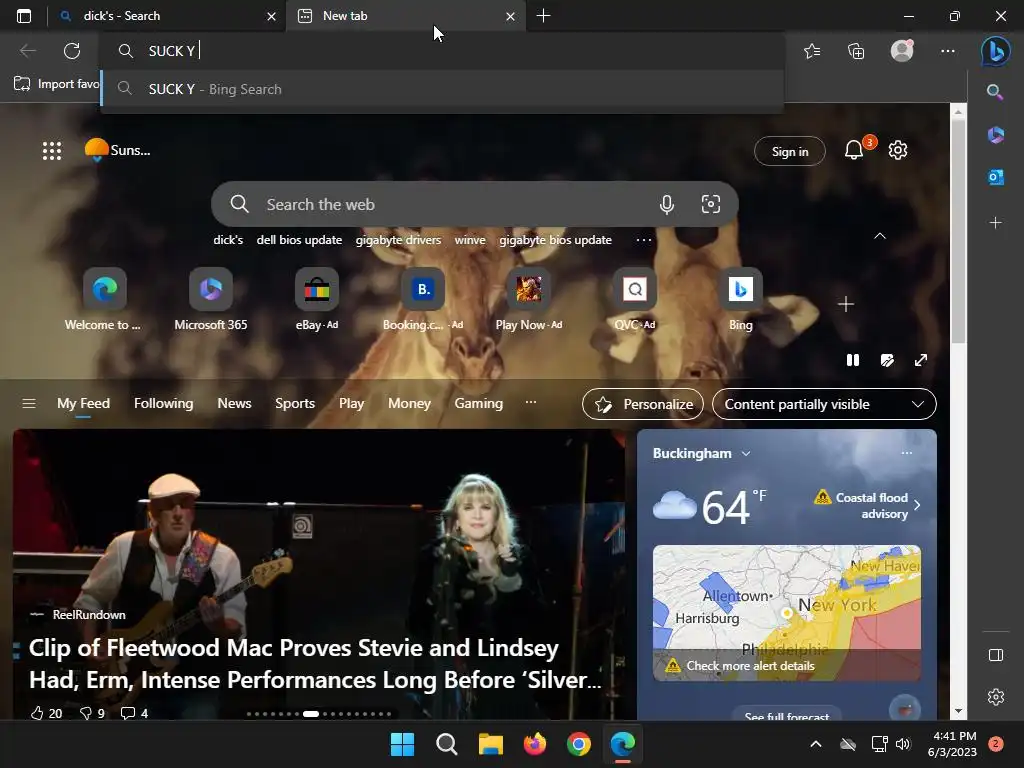Viewport: 1024px width, 768px height.
Task: Start voice search with microphone icon
Action: [x=666, y=204]
